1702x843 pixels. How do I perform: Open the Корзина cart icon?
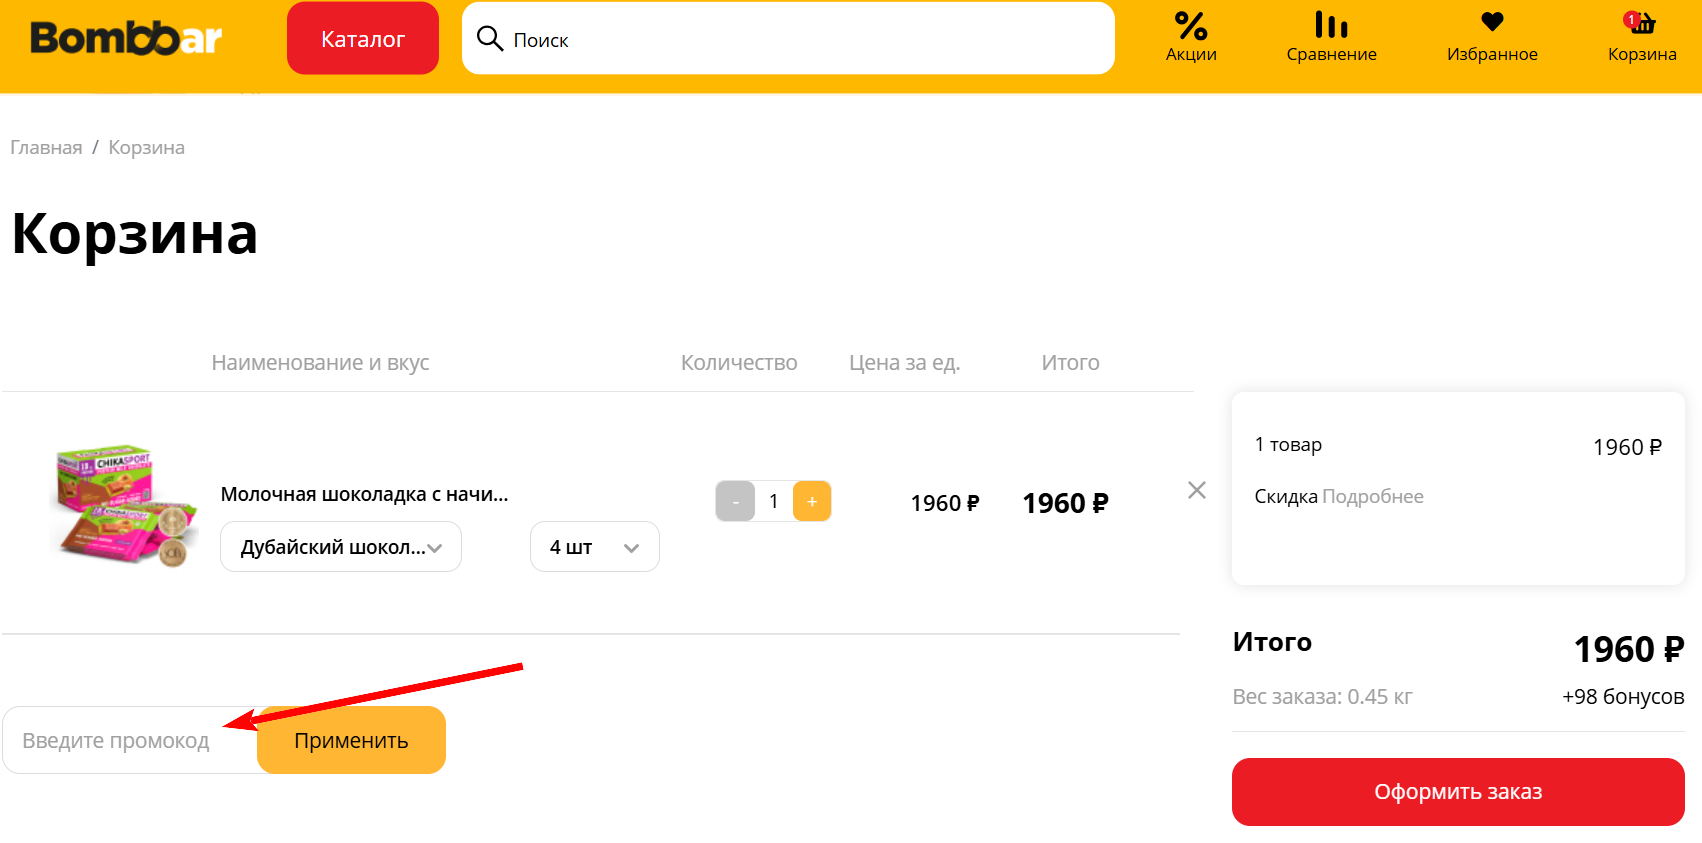pyautogui.click(x=1641, y=37)
